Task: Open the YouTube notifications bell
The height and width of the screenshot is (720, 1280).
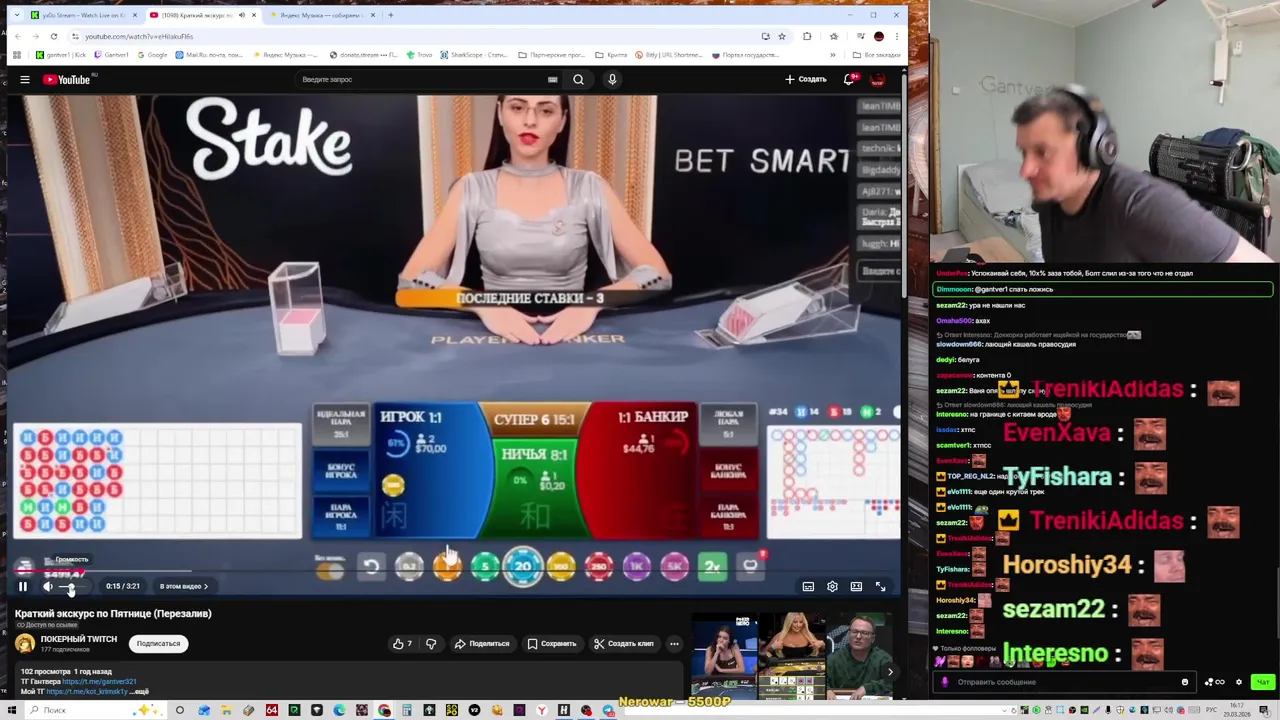Action: click(x=849, y=79)
